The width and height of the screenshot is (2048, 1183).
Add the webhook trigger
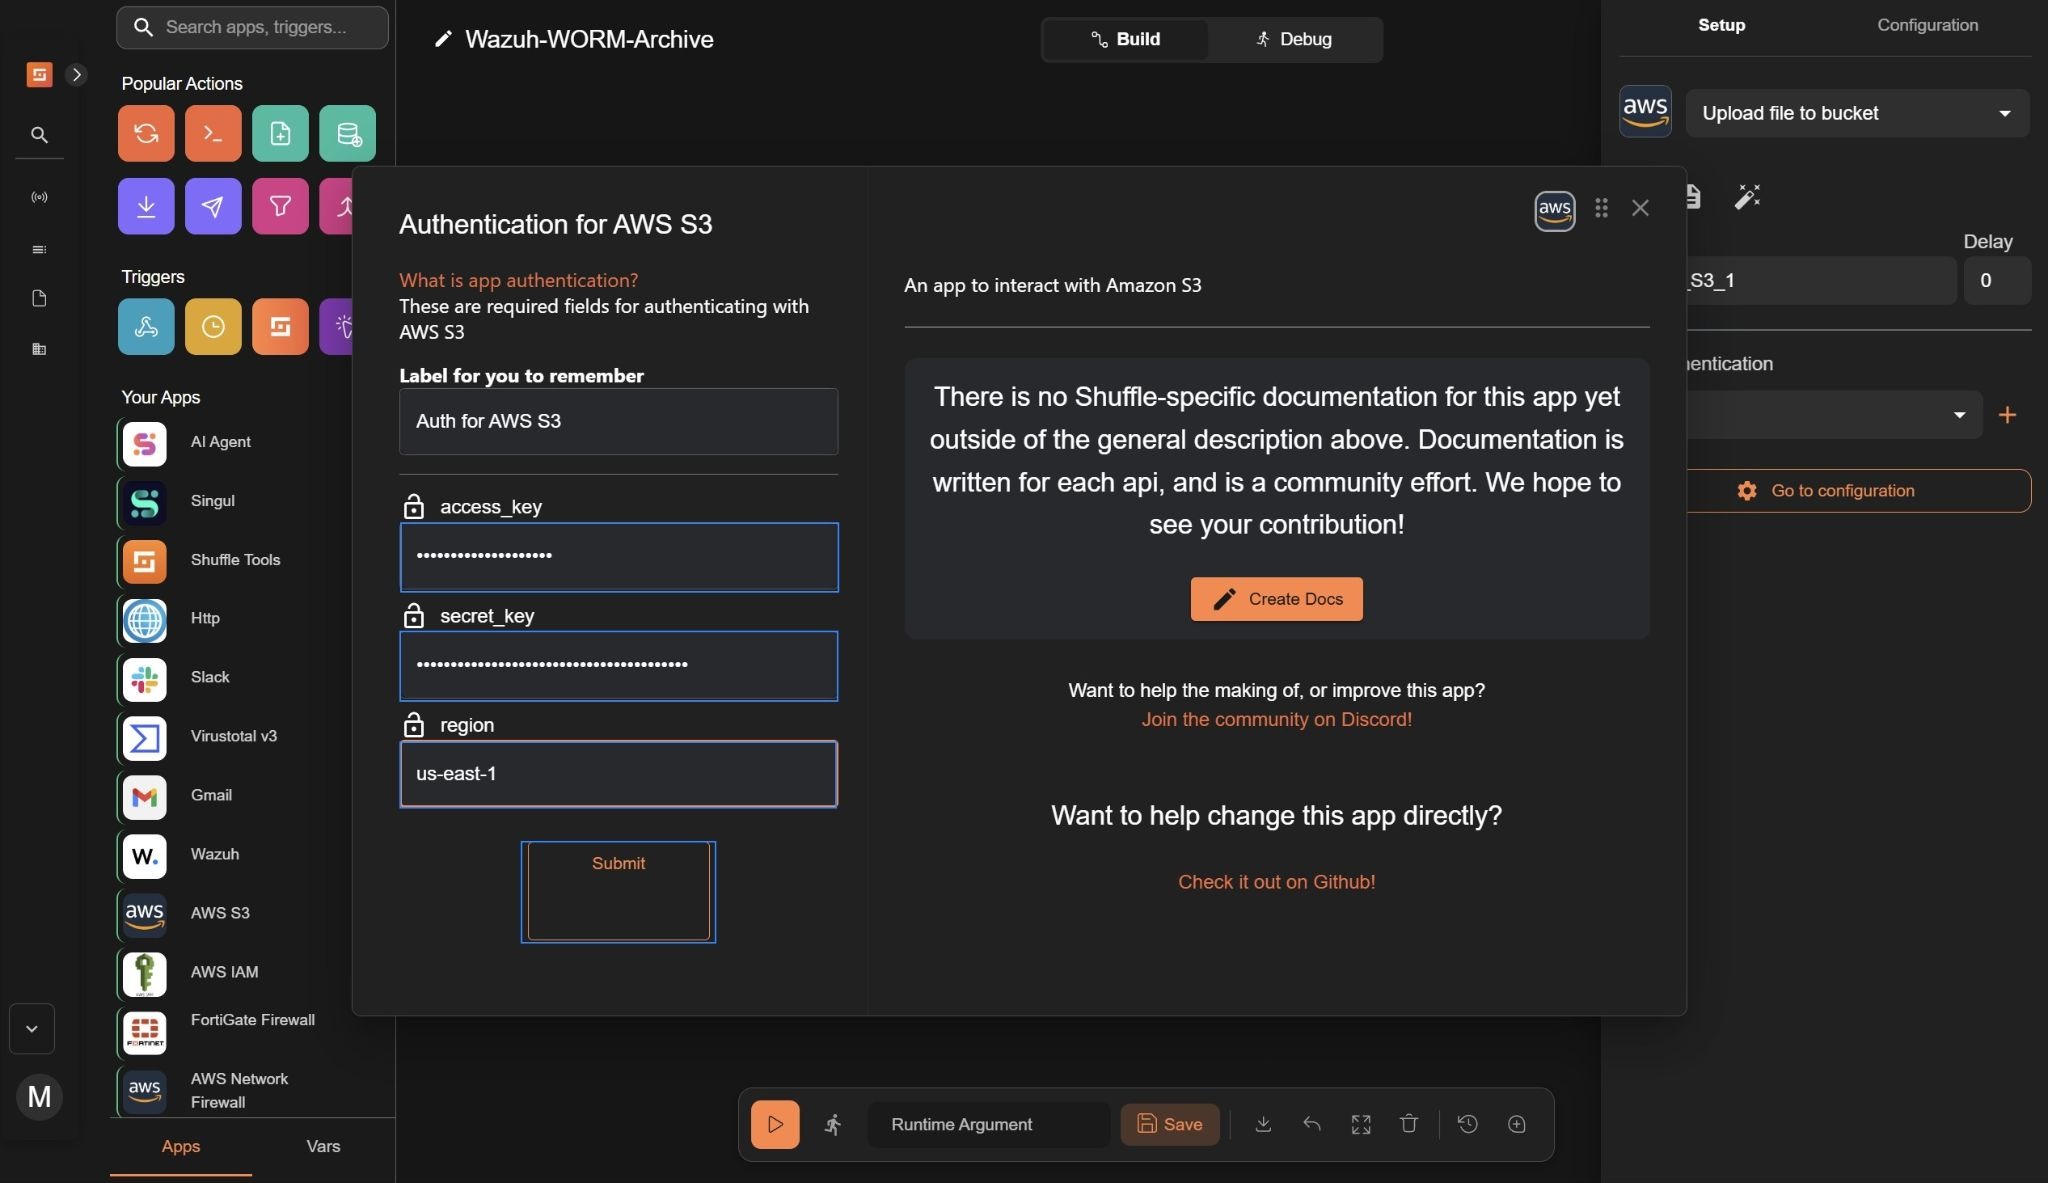click(x=146, y=326)
